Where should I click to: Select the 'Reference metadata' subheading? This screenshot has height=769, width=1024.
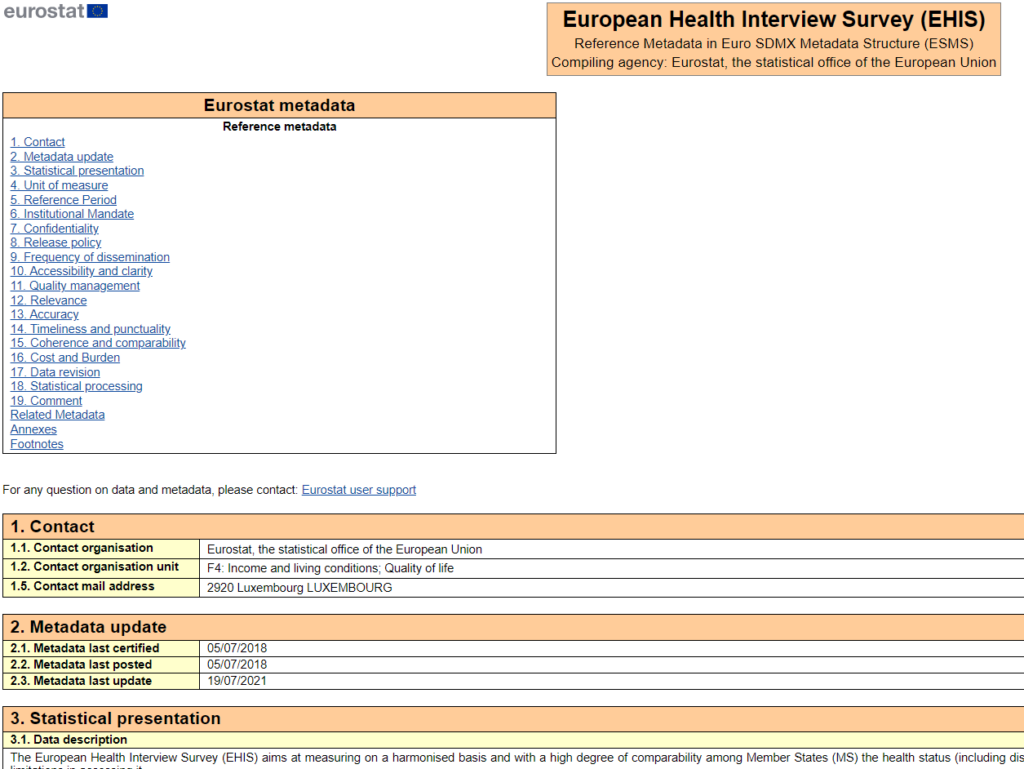[280, 127]
